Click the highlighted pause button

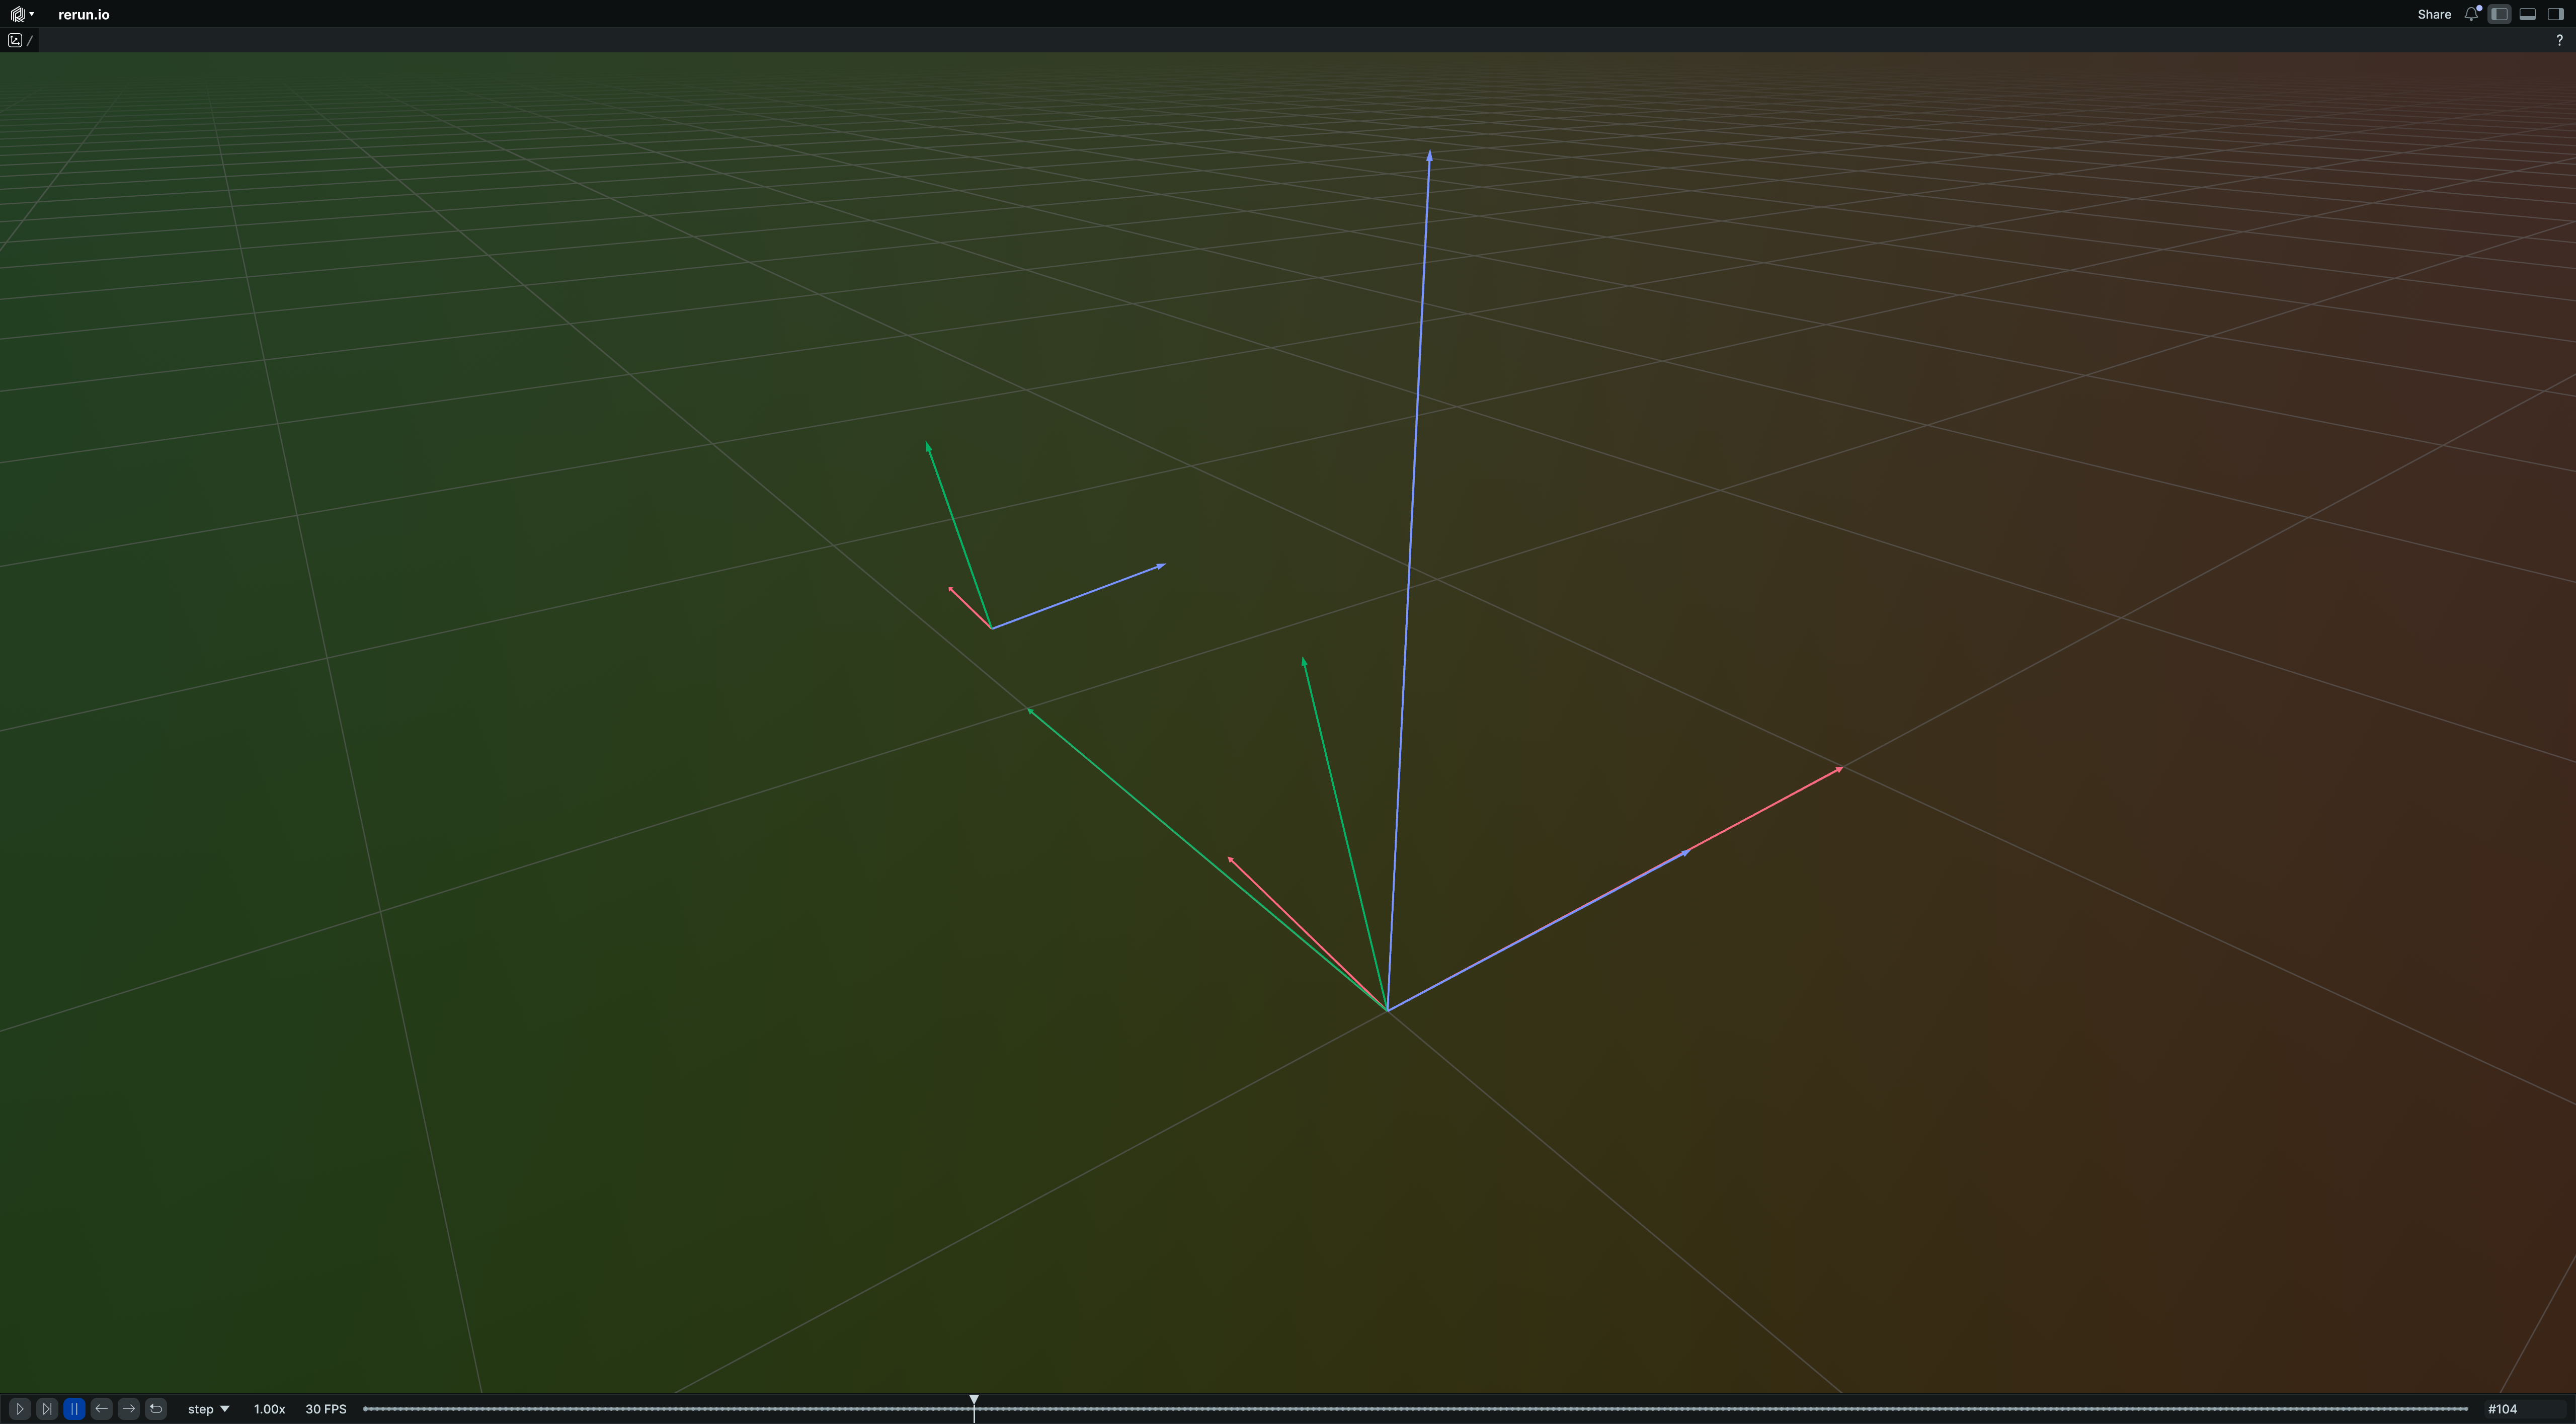(x=74, y=1408)
